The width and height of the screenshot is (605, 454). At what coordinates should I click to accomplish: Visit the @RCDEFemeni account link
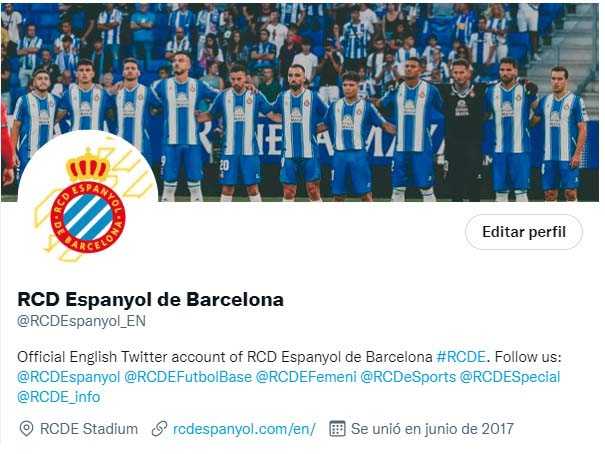coord(306,377)
